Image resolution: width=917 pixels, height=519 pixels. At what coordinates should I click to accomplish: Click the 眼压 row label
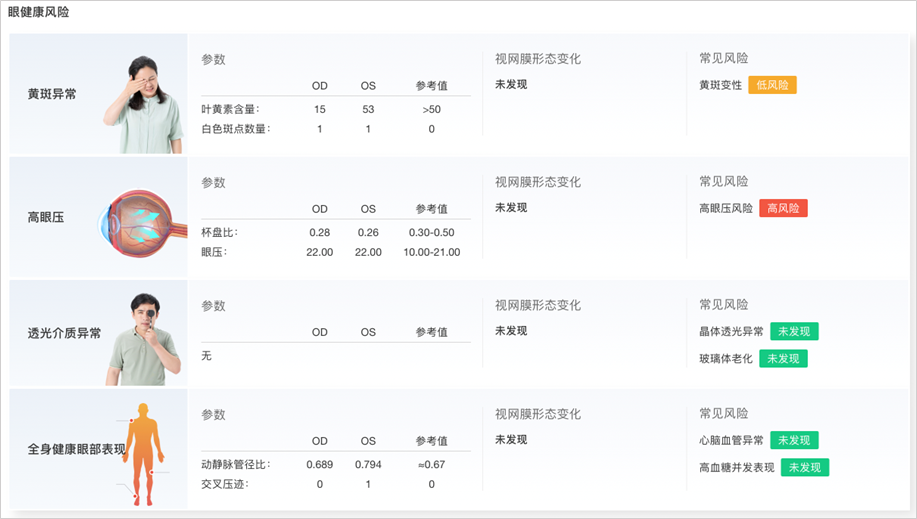214,252
